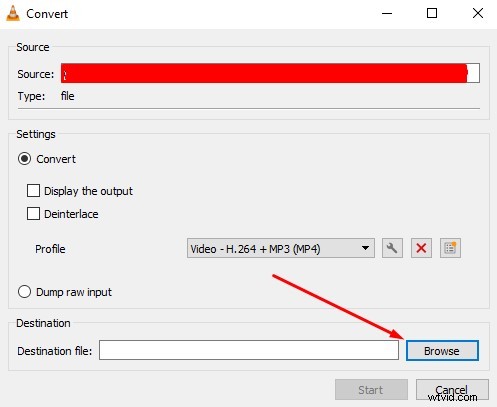Open the edit profile wrench icon

coord(392,248)
